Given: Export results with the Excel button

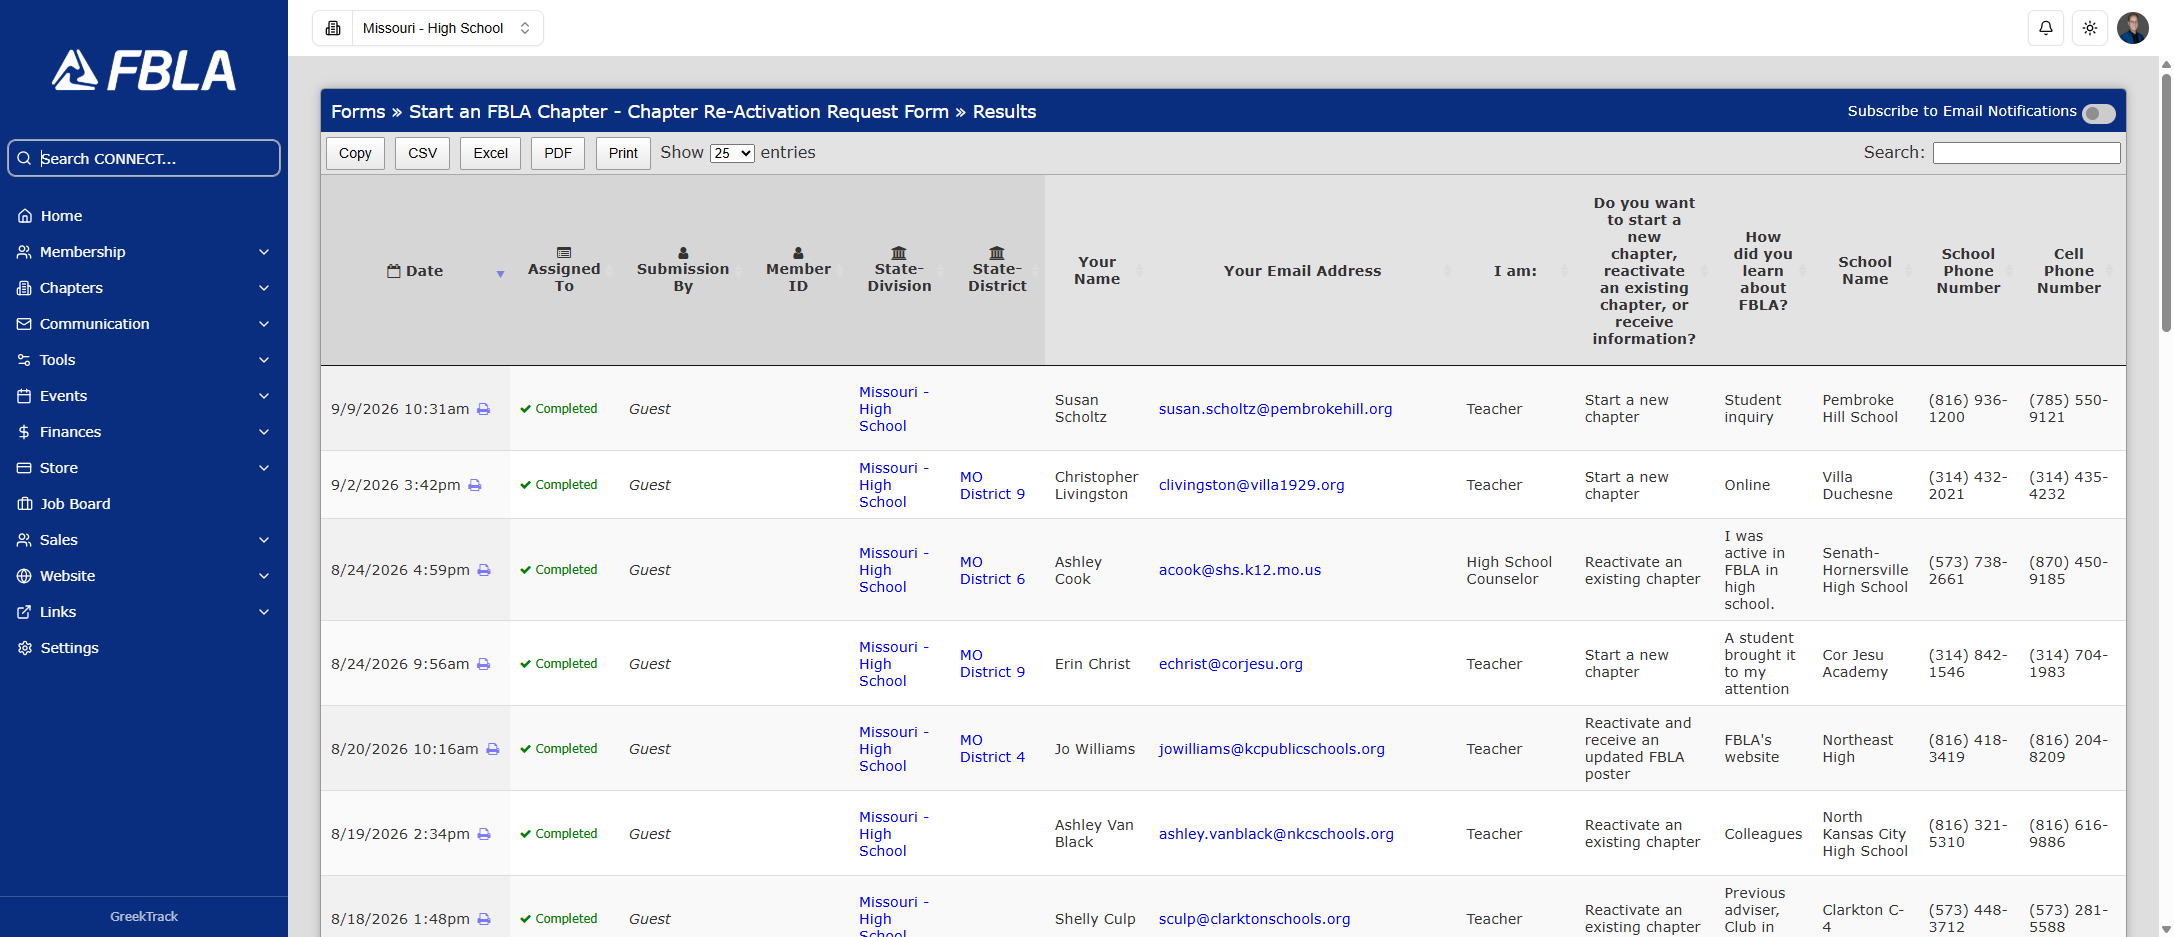Looking at the screenshot, I should point(490,153).
